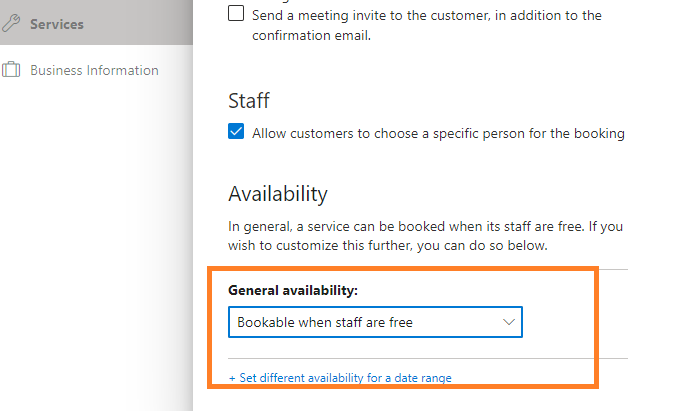This screenshot has width=676, height=411.
Task: Click Set different availability for a date range
Action: pyautogui.click(x=345, y=378)
